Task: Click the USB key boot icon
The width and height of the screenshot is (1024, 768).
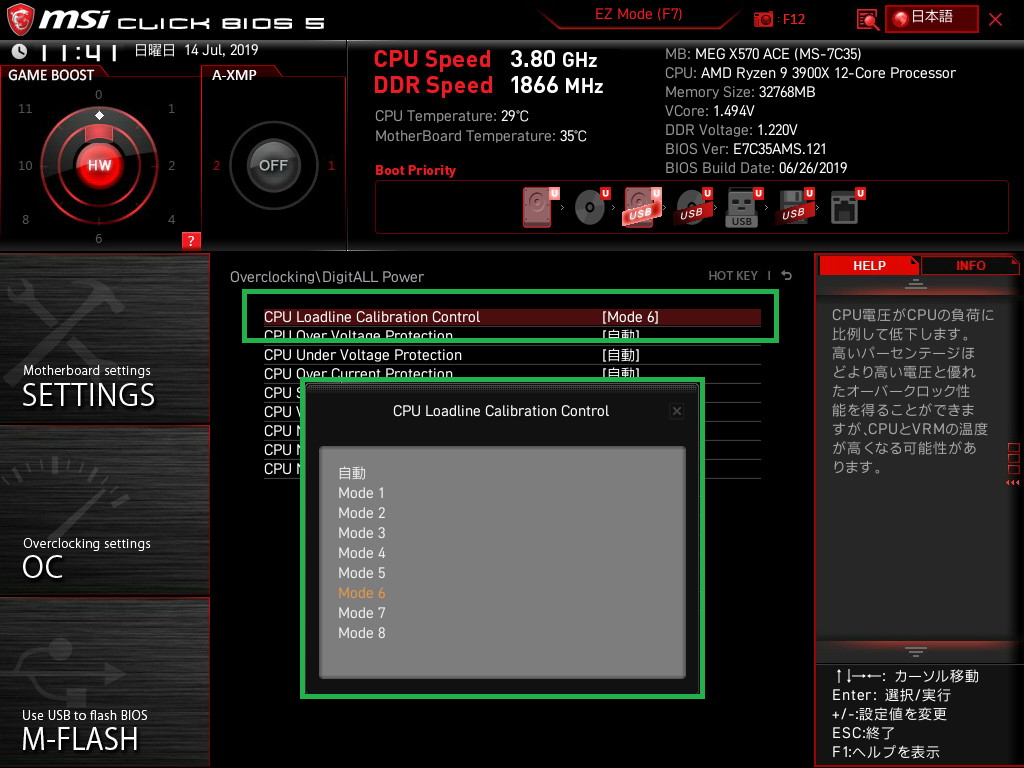Action: [x=743, y=207]
